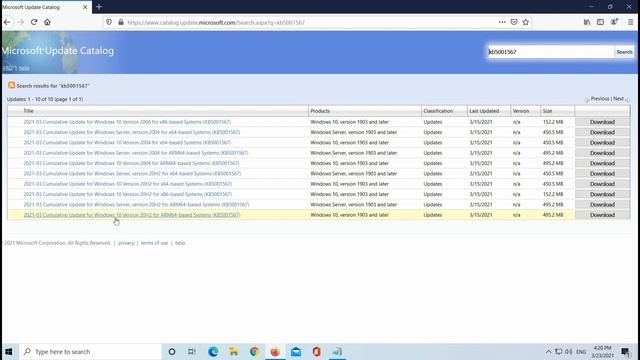The image size is (640, 360).
Task: Sort results by Classification column
Action: click(438, 111)
